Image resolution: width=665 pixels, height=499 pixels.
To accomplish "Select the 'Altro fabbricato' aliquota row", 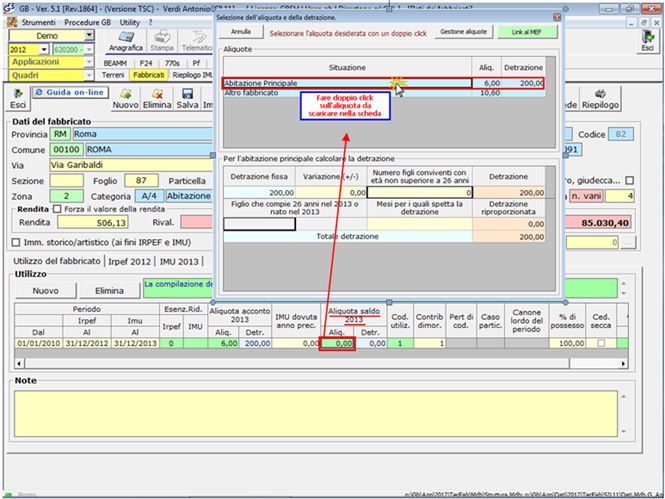I will [384, 93].
